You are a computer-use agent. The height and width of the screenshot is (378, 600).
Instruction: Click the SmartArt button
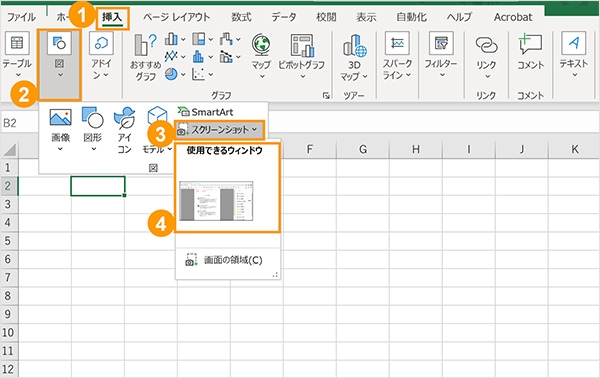(x=205, y=112)
